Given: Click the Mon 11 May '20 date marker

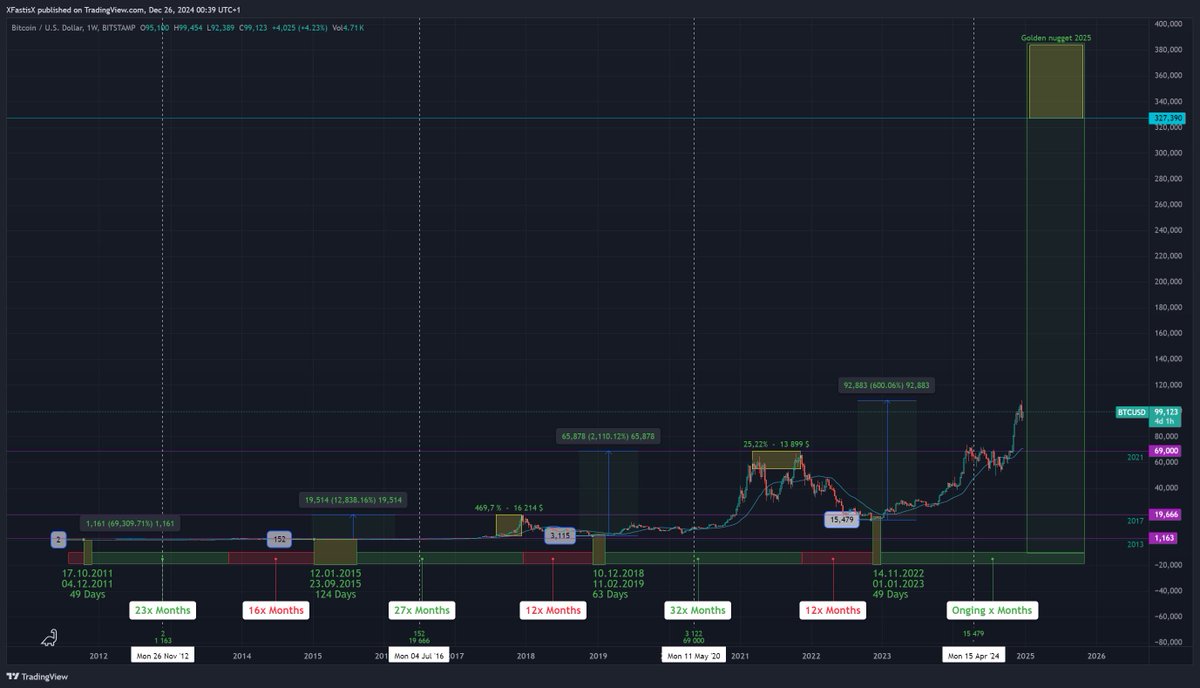Looking at the screenshot, I should pos(693,656).
